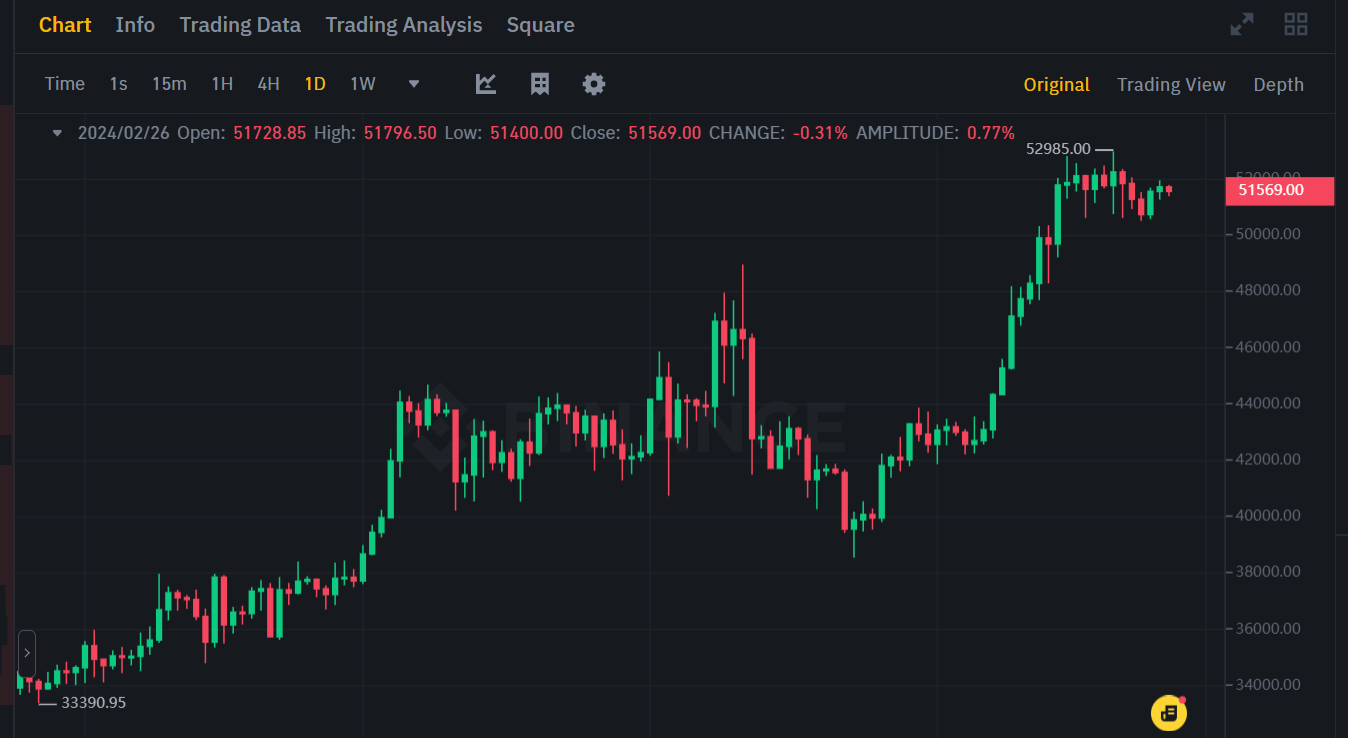Select the 52985.00 high price marker
1348x738 pixels.
(x=1060, y=148)
